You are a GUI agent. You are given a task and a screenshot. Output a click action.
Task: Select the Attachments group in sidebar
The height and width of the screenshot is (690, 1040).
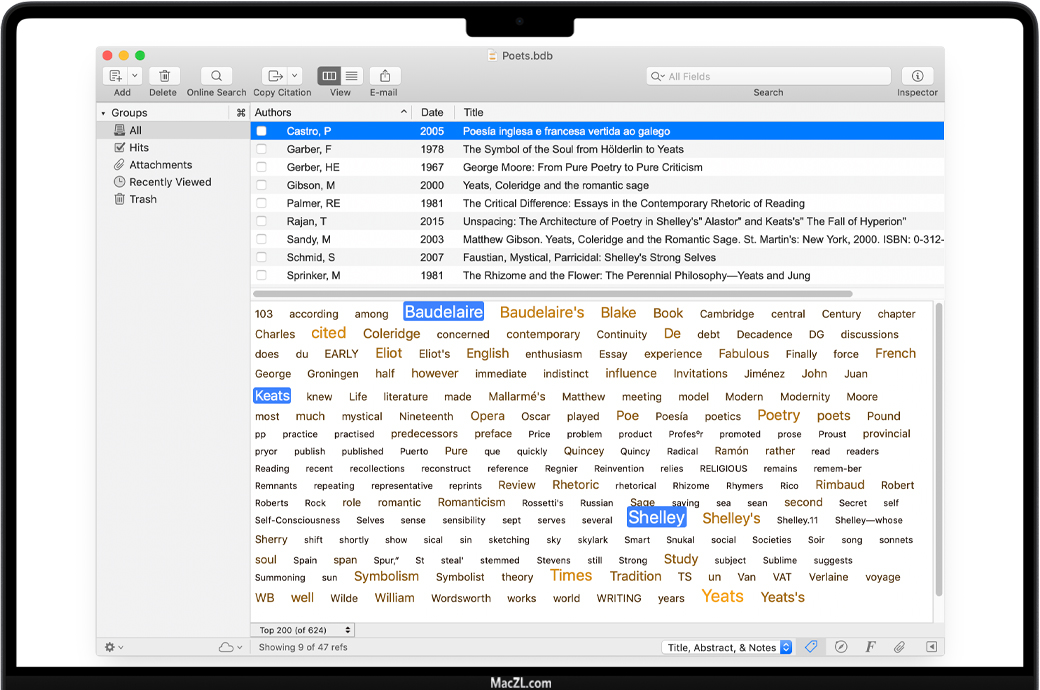[x=160, y=165]
